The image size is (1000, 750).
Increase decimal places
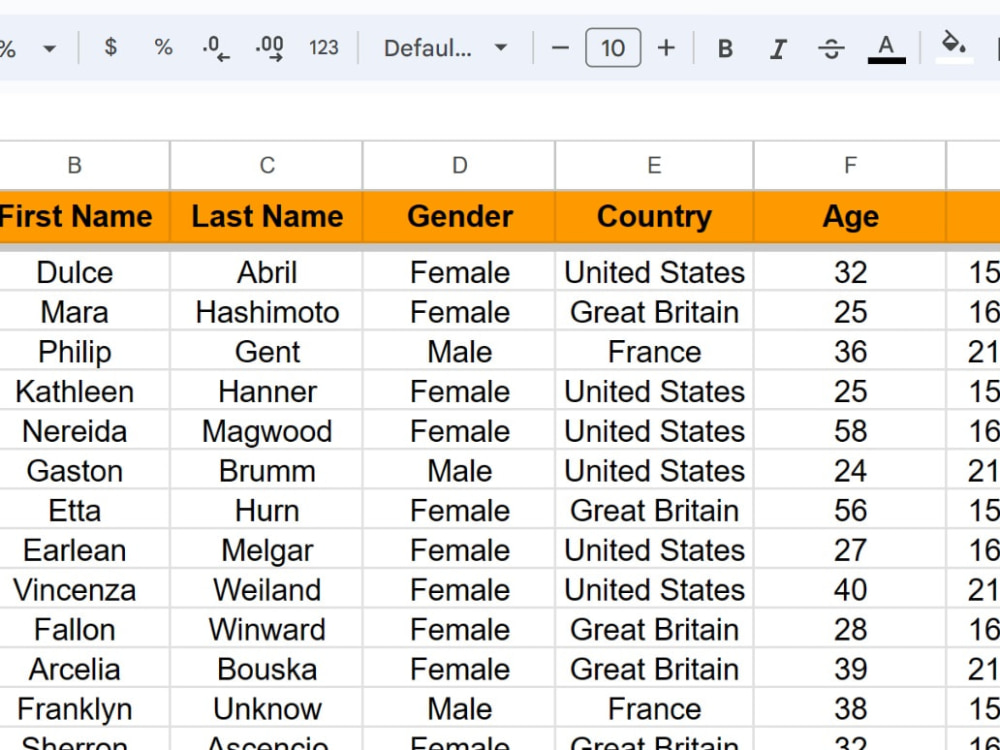tap(269, 47)
